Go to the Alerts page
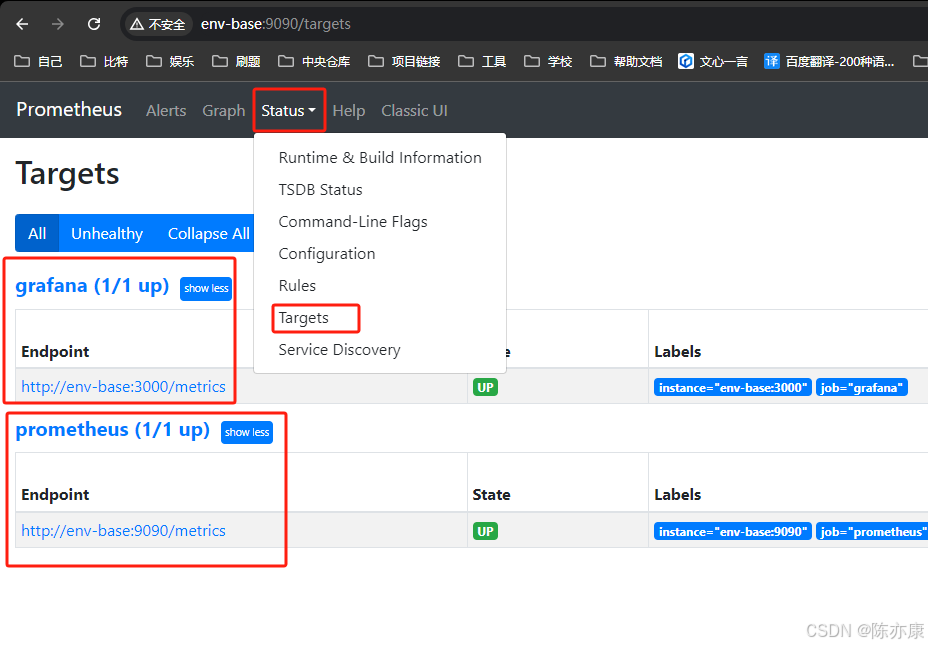928x646 pixels. tap(166, 111)
